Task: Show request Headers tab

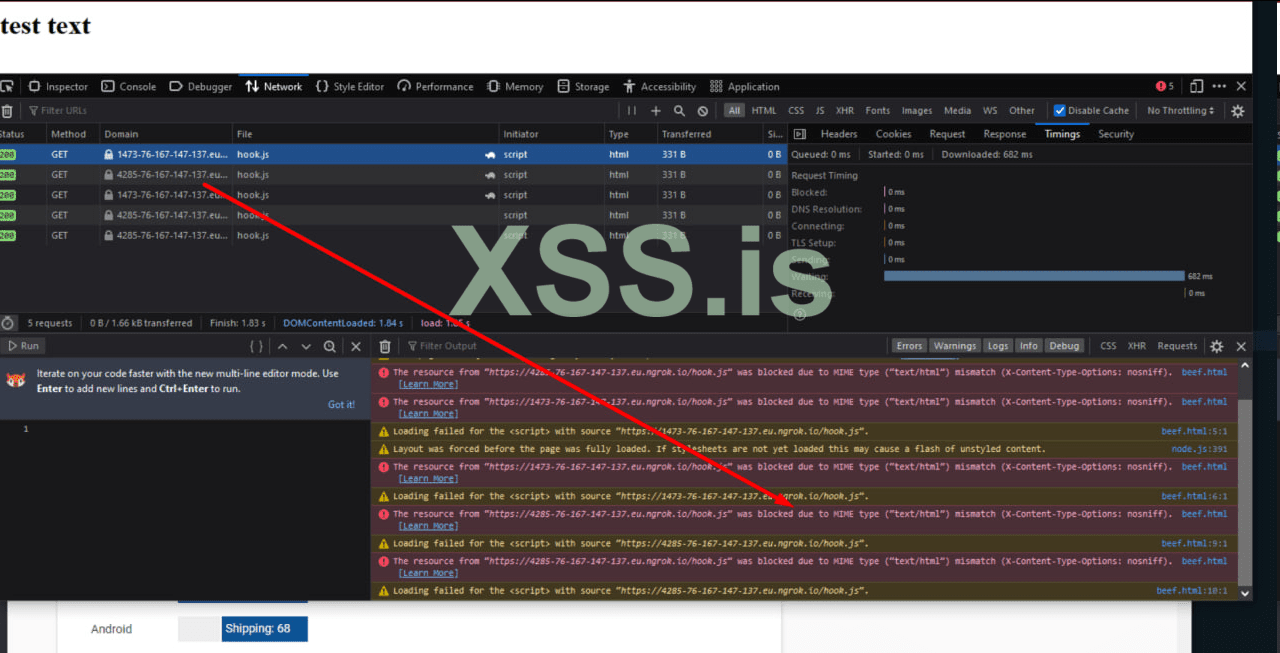Action: [839, 134]
